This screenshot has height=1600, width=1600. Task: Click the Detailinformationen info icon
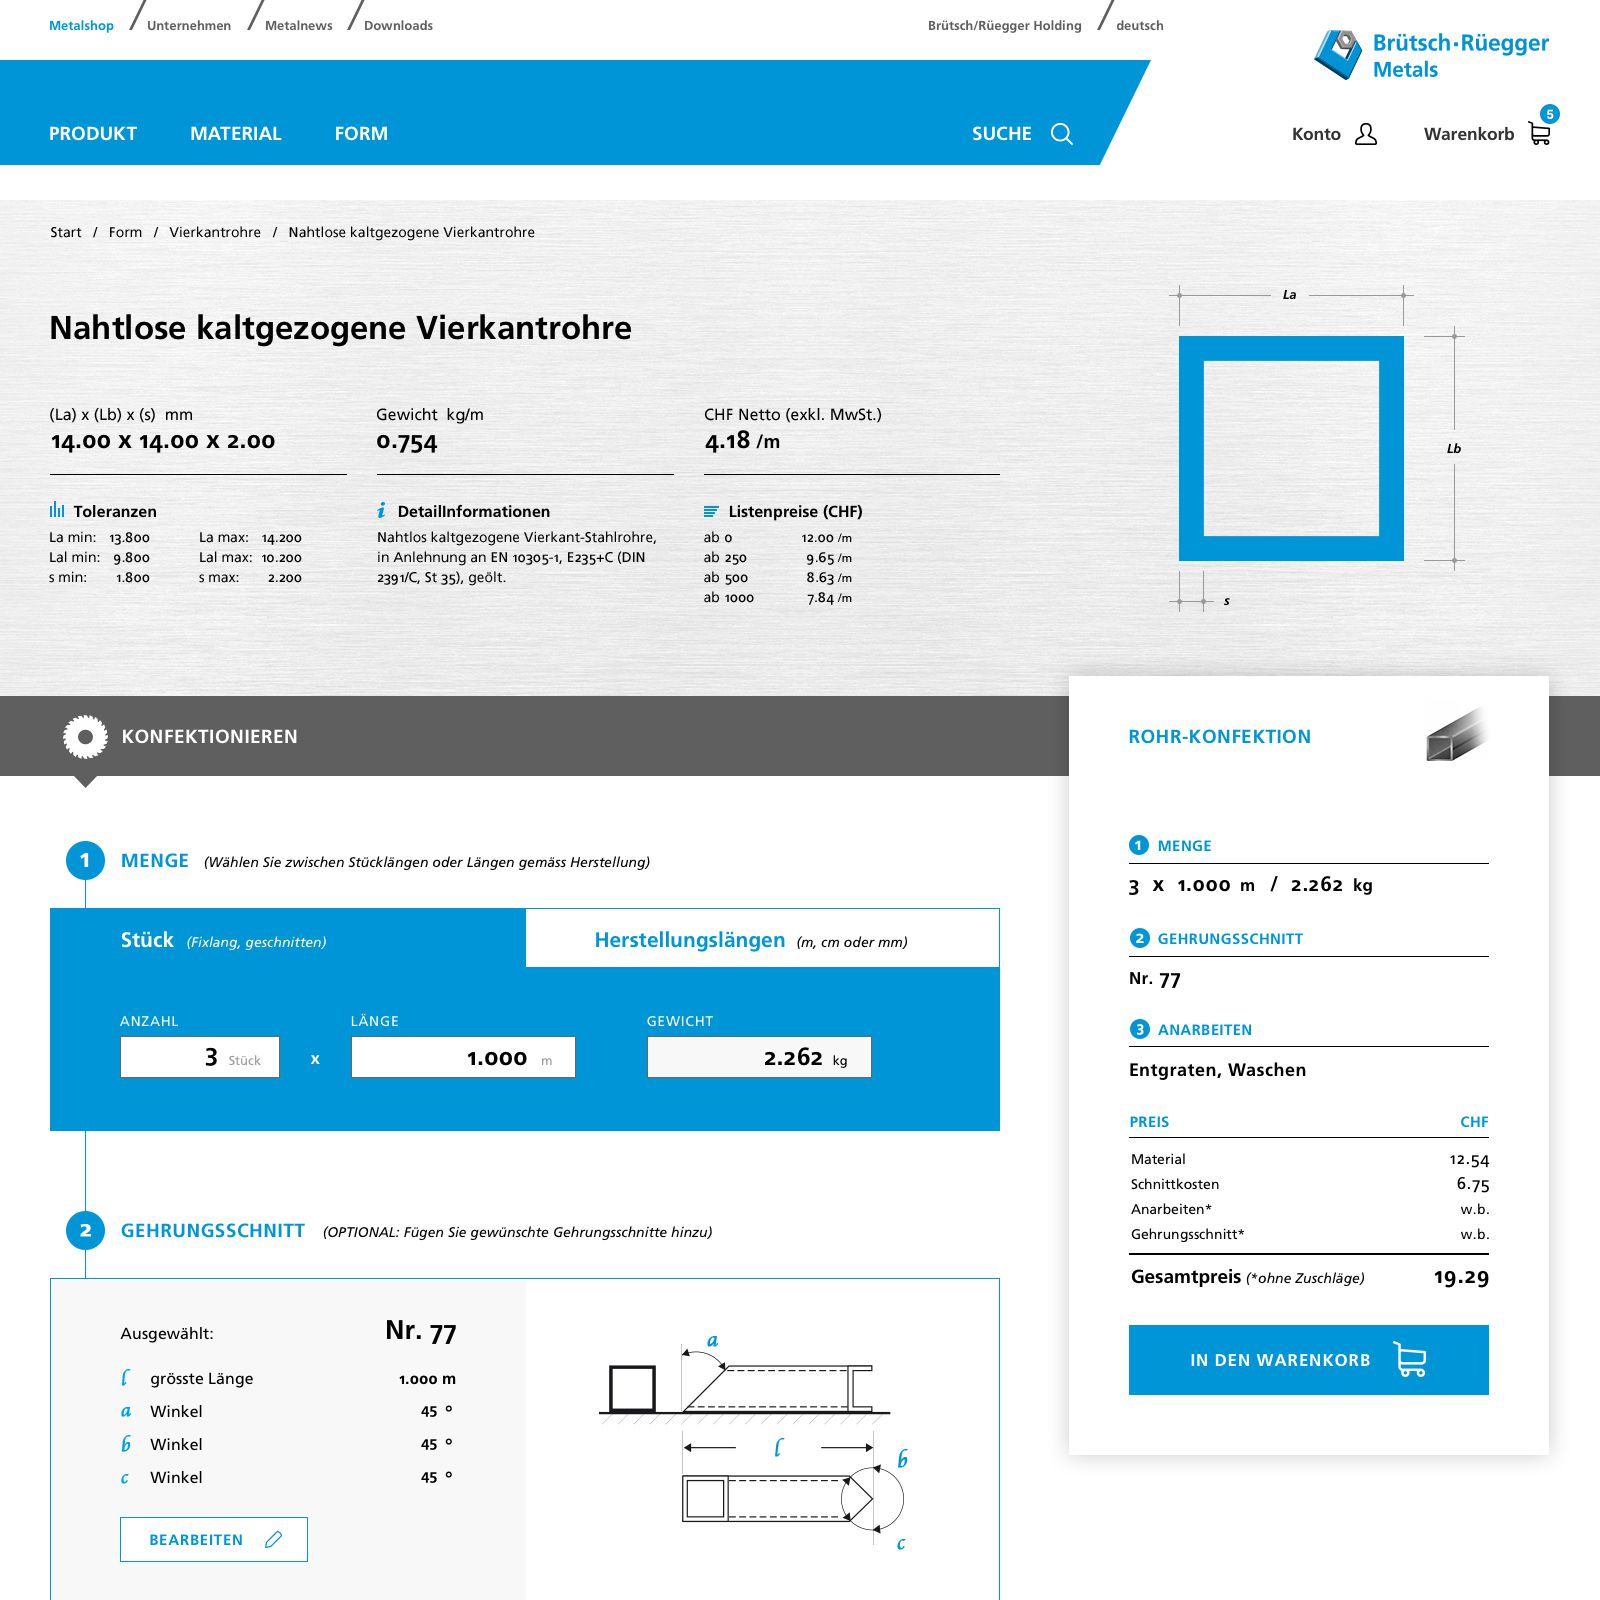tap(381, 511)
